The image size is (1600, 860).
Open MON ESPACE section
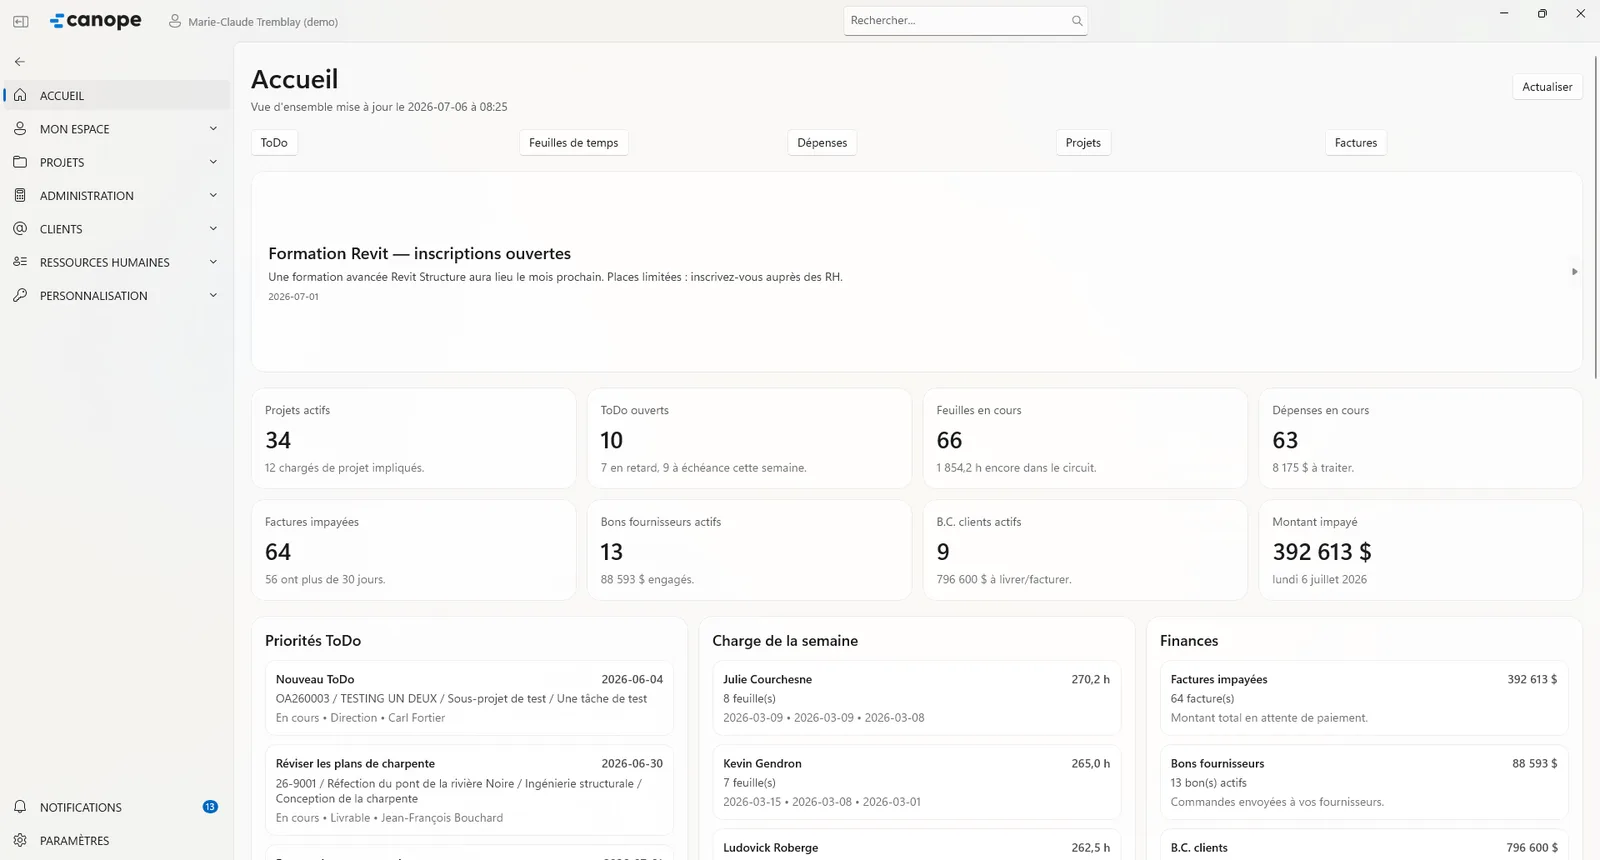tap(117, 129)
